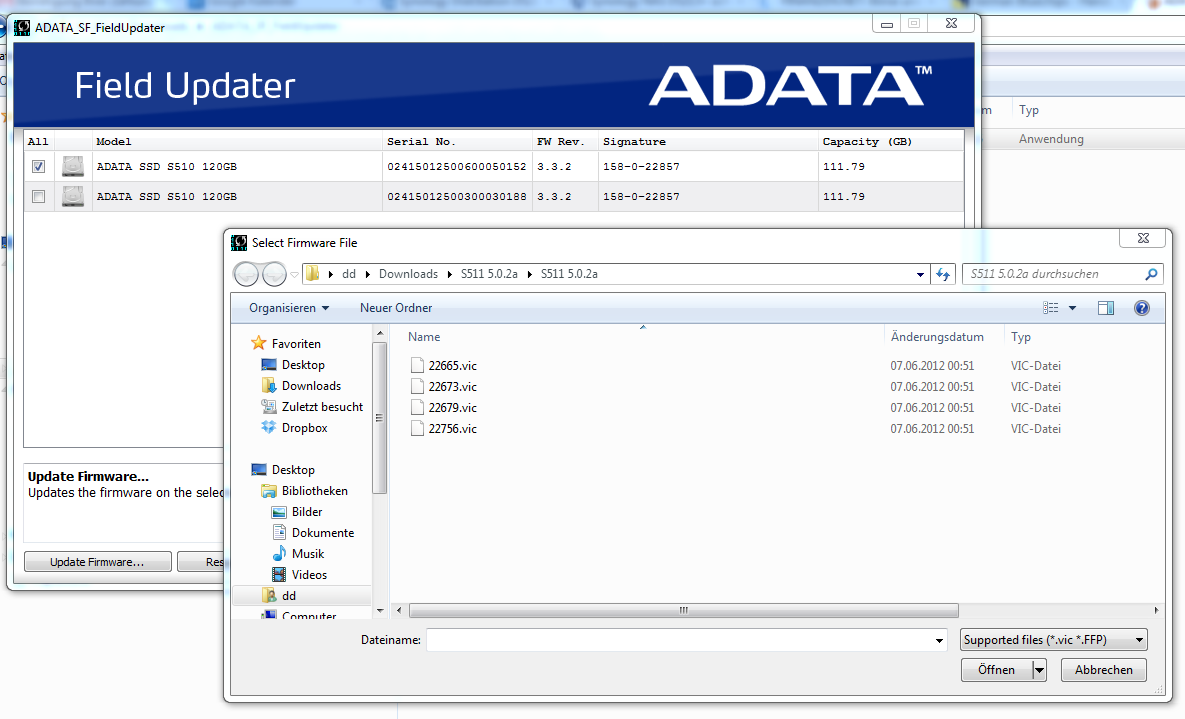1185x719 pixels.
Task: Open the view options dropdown arrow
Action: pyautogui.click(x=1072, y=308)
